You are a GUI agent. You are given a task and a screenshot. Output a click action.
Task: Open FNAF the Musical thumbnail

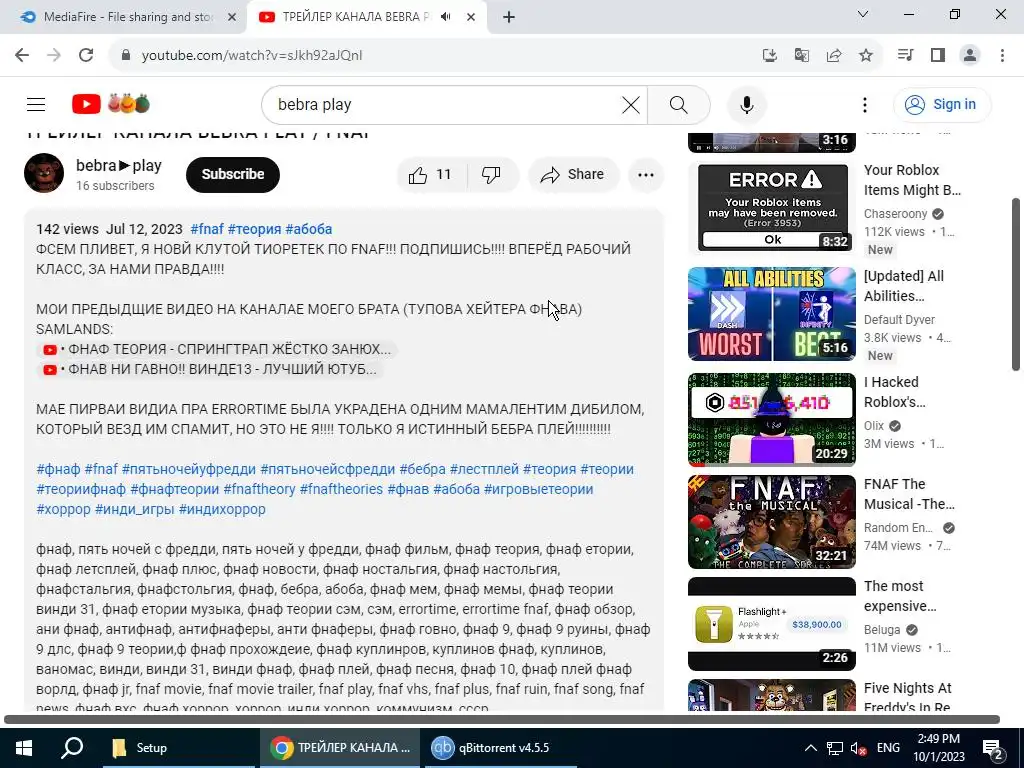coord(772,522)
